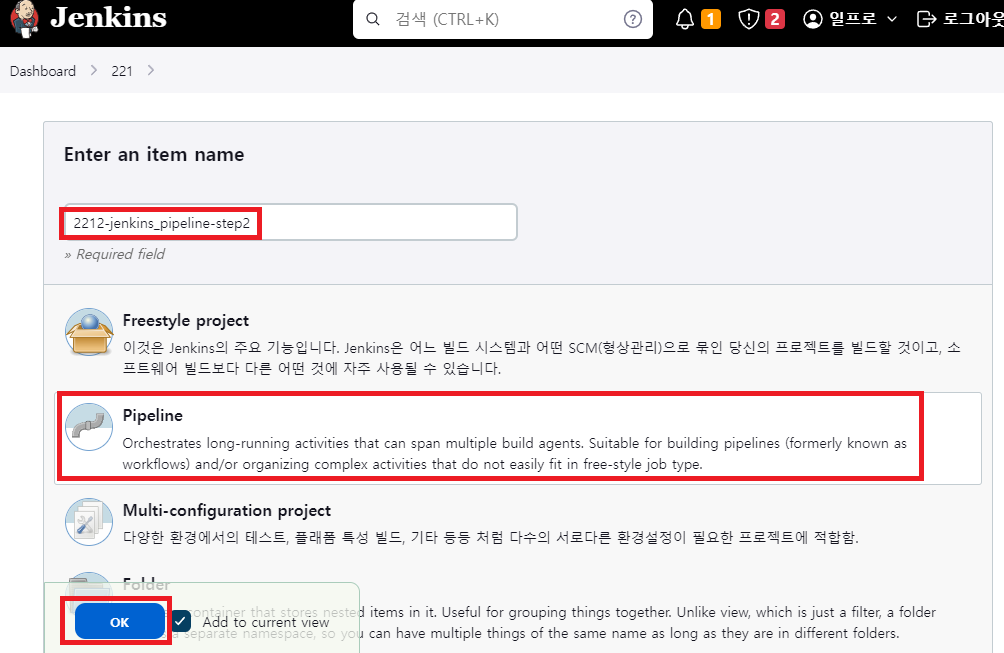Open the search help question mark icon
Image resolution: width=1004 pixels, height=653 pixels.
[633, 19]
